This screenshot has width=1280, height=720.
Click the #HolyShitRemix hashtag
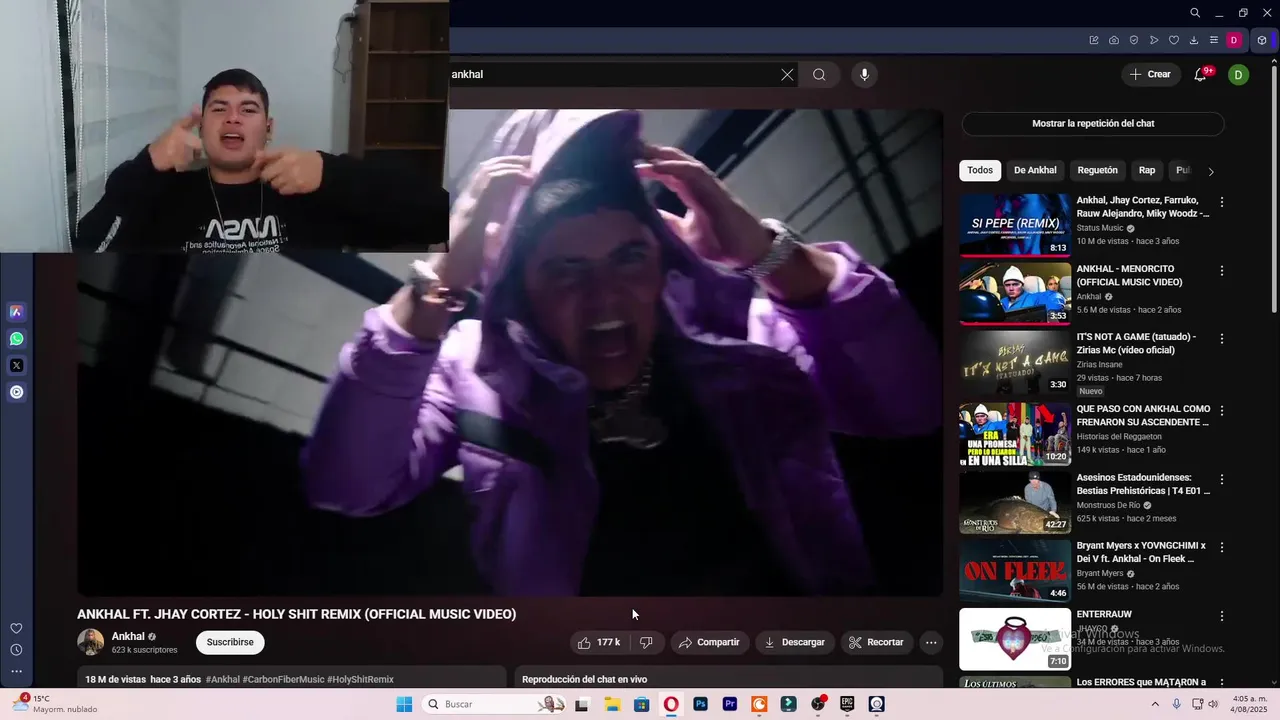pyautogui.click(x=360, y=680)
